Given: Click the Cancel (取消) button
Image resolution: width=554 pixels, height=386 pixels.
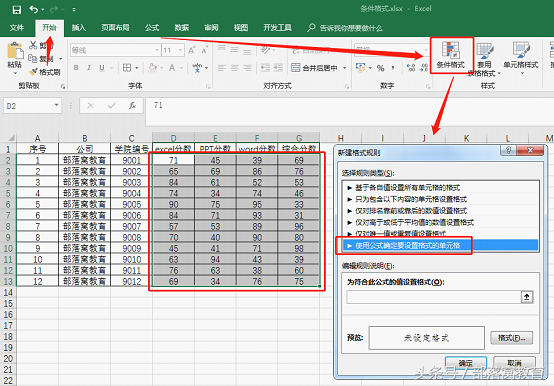Looking at the screenshot, I should pos(514,363).
